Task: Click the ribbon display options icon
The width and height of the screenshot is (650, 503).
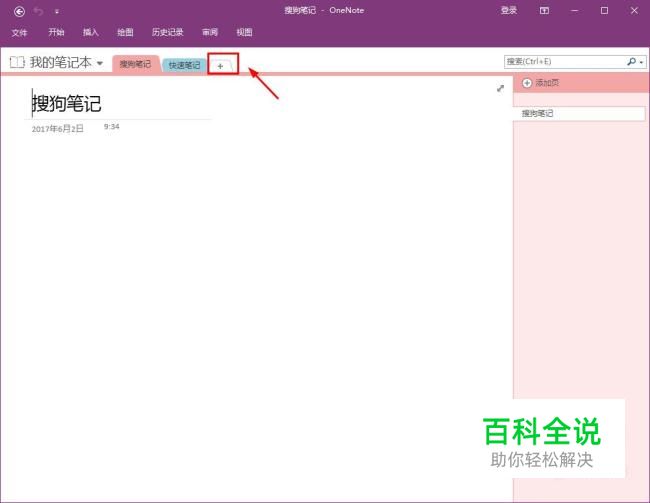Action: click(x=544, y=11)
